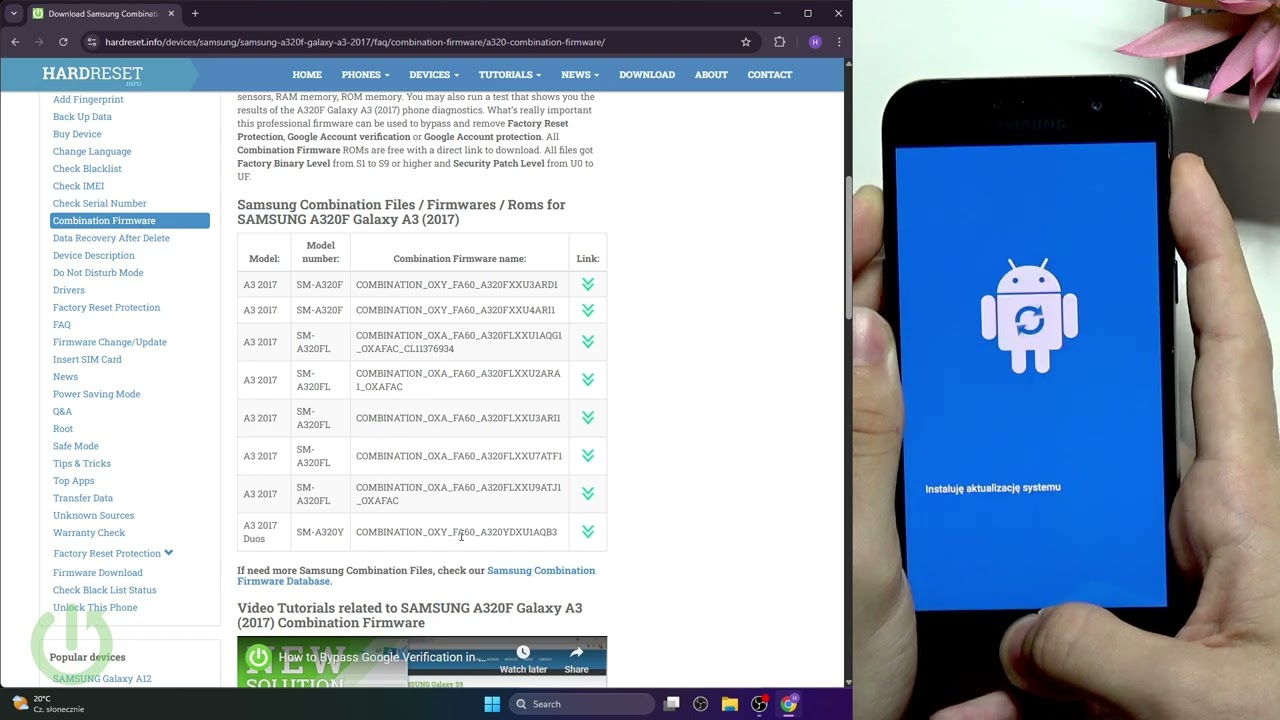Open the browser extensions puzzle icon
Screen dimensions: 1280x720
click(x=780, y=42)
